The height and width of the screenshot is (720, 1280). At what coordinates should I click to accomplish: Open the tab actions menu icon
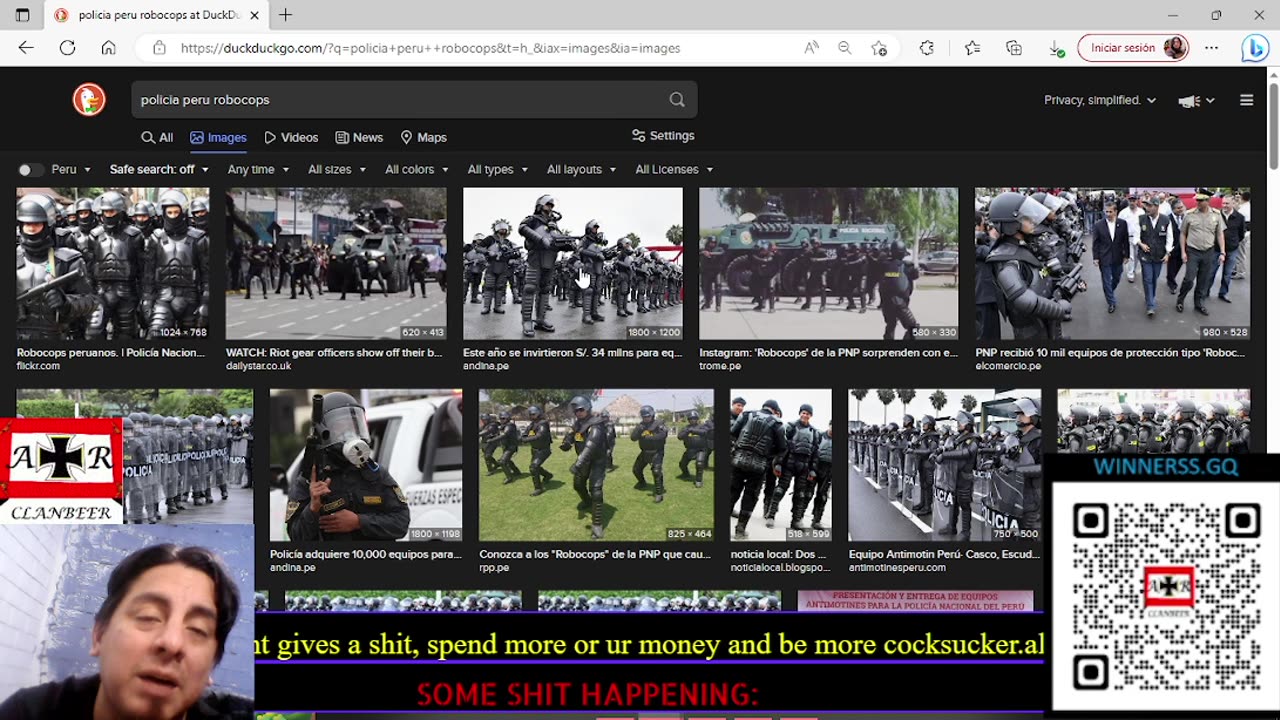coord(22,15)
